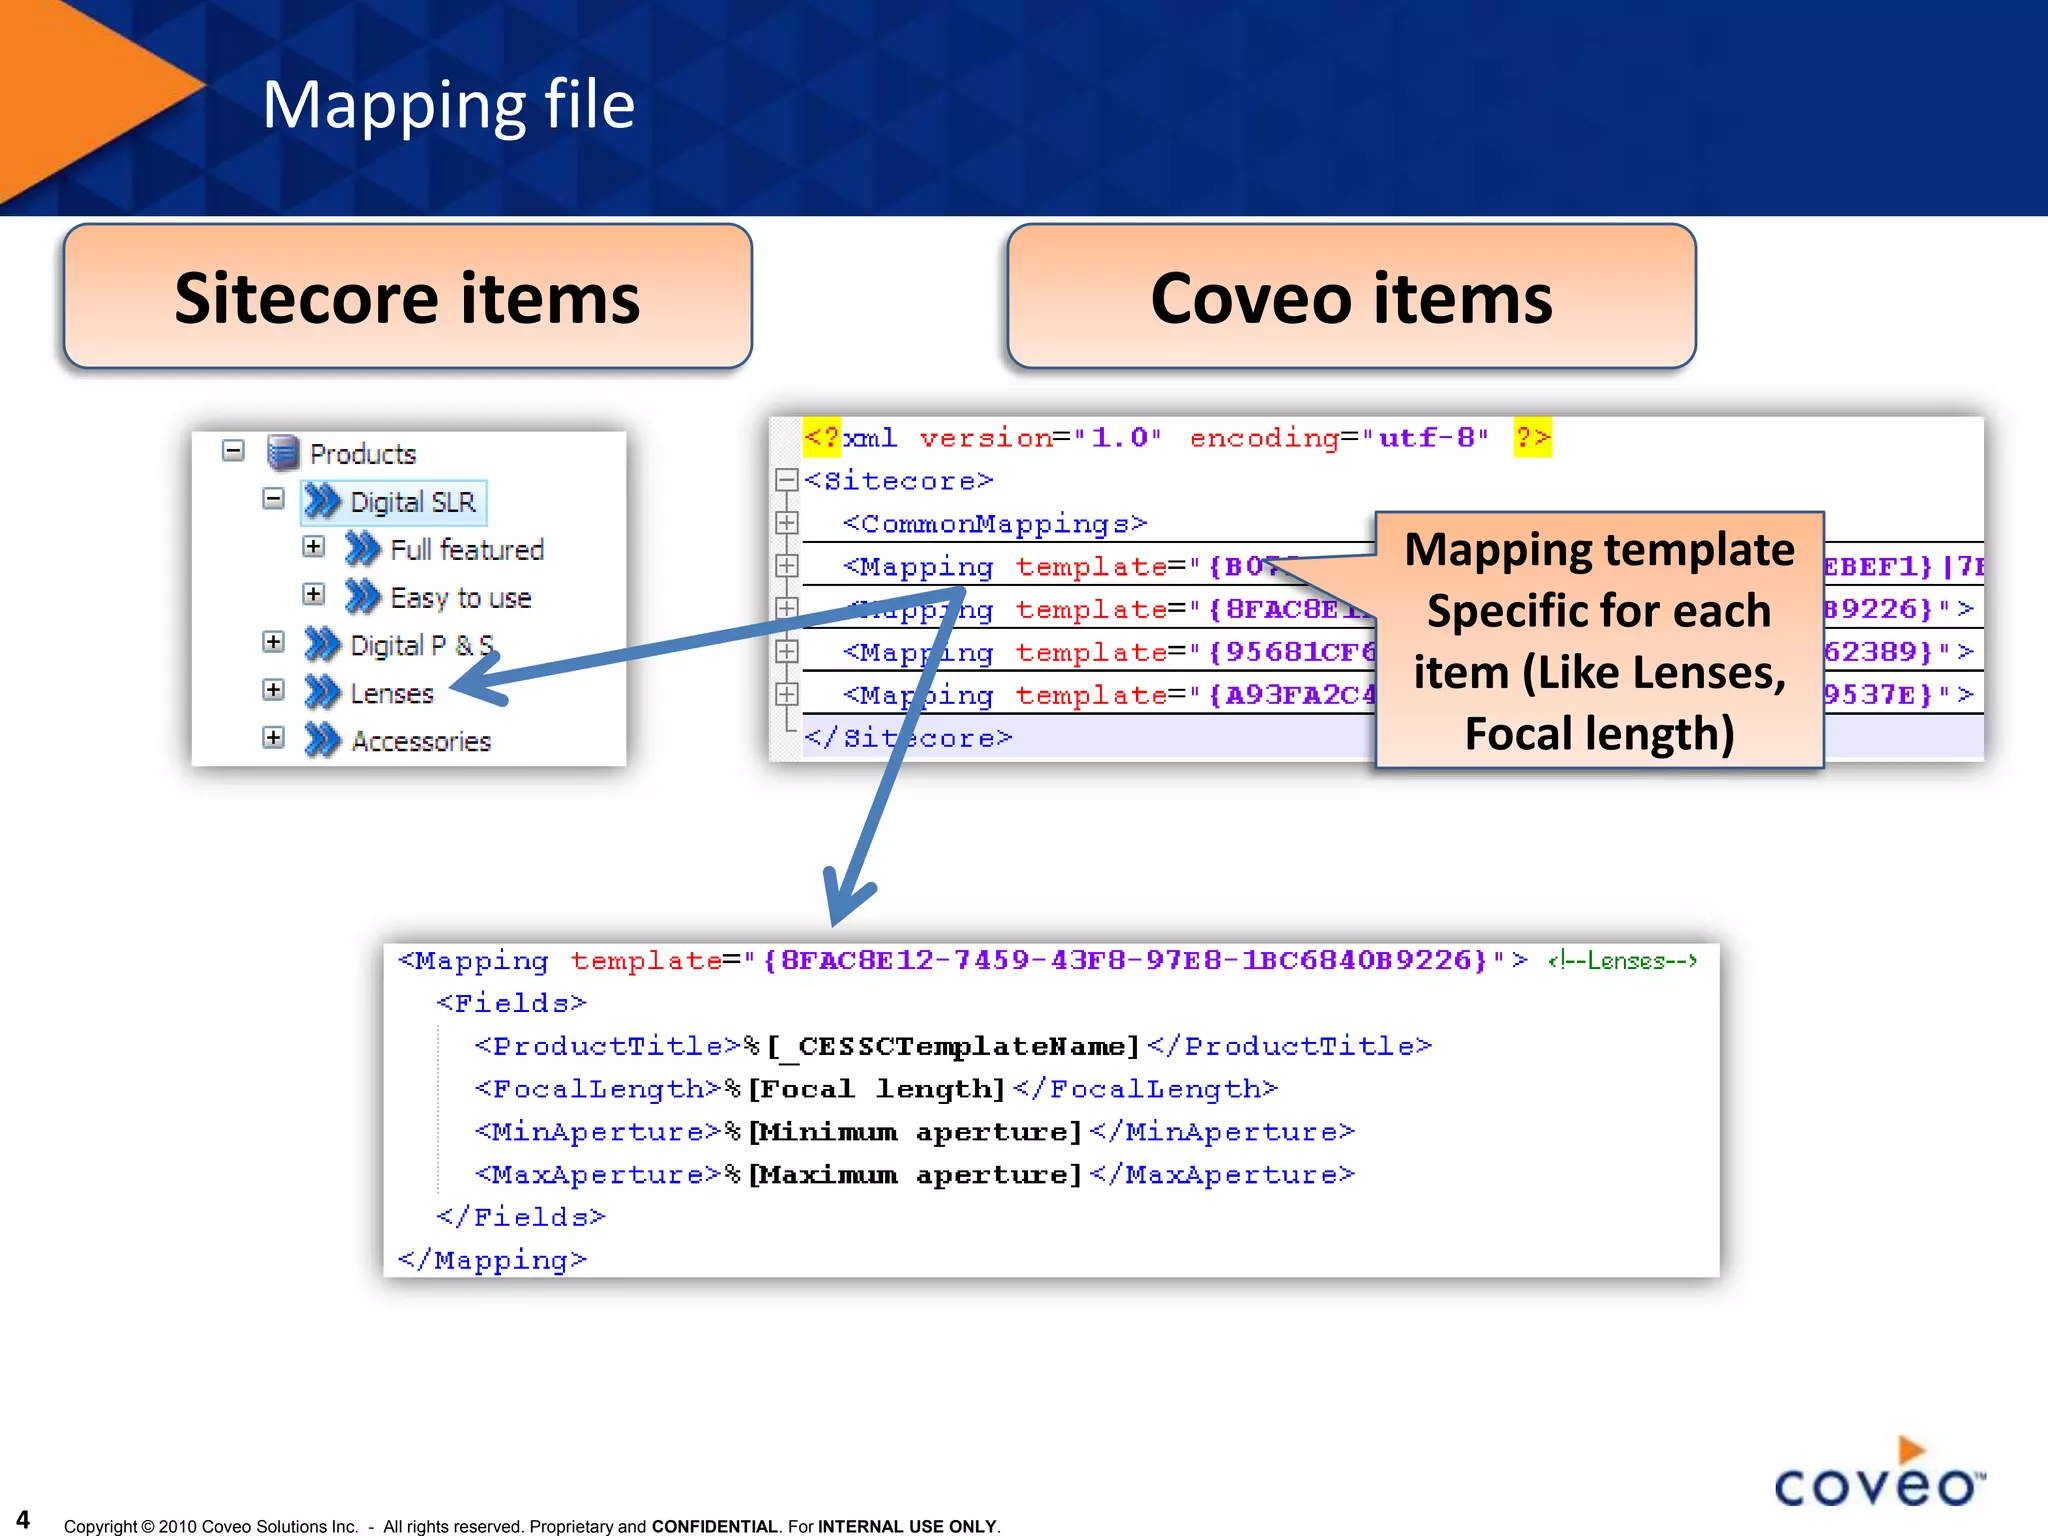
Task: Click the Sitecore items header box
Action: (407, 297)
